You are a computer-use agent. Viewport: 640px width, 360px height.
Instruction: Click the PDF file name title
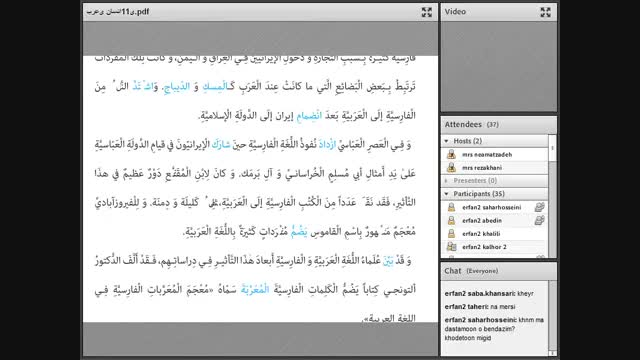coord(118,12)
